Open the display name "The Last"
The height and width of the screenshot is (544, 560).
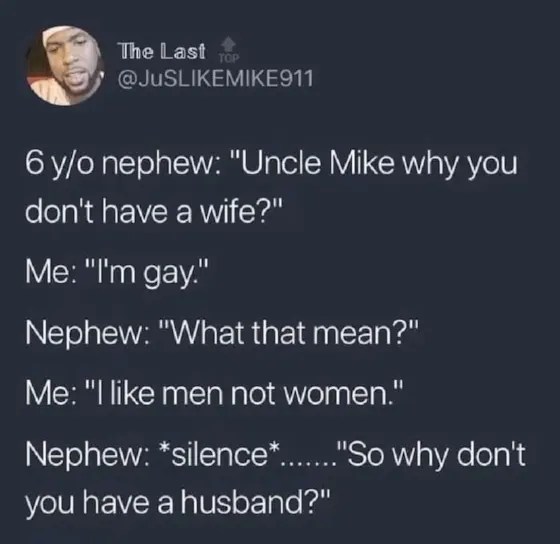click(163, 51)
